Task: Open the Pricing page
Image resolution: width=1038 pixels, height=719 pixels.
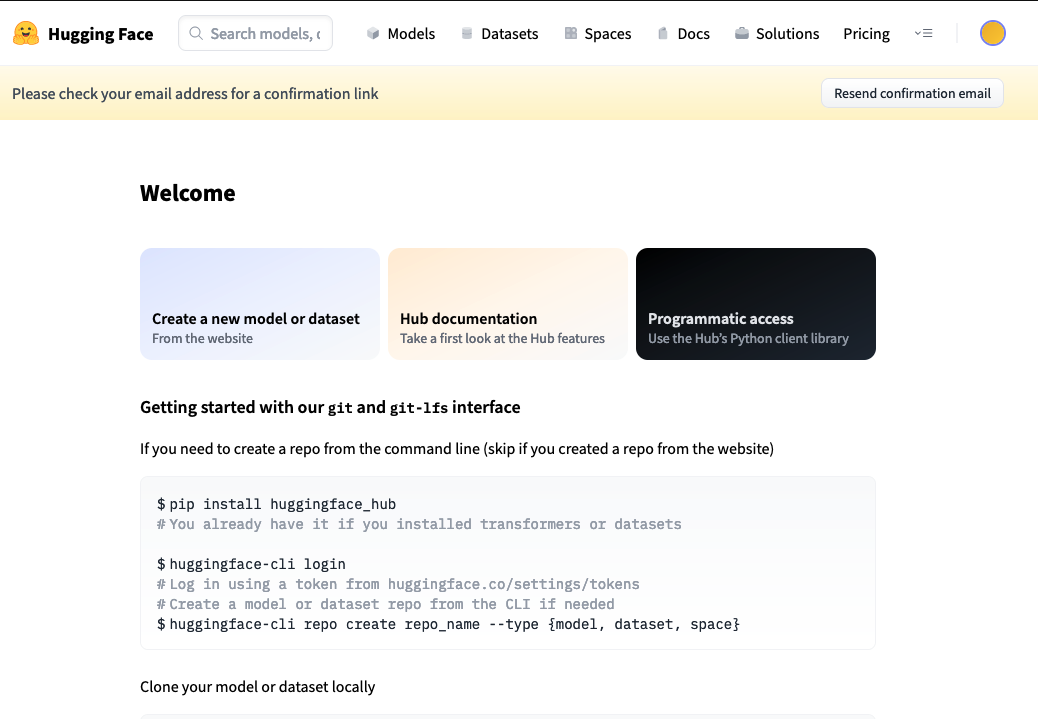Action: pos(866,33)
